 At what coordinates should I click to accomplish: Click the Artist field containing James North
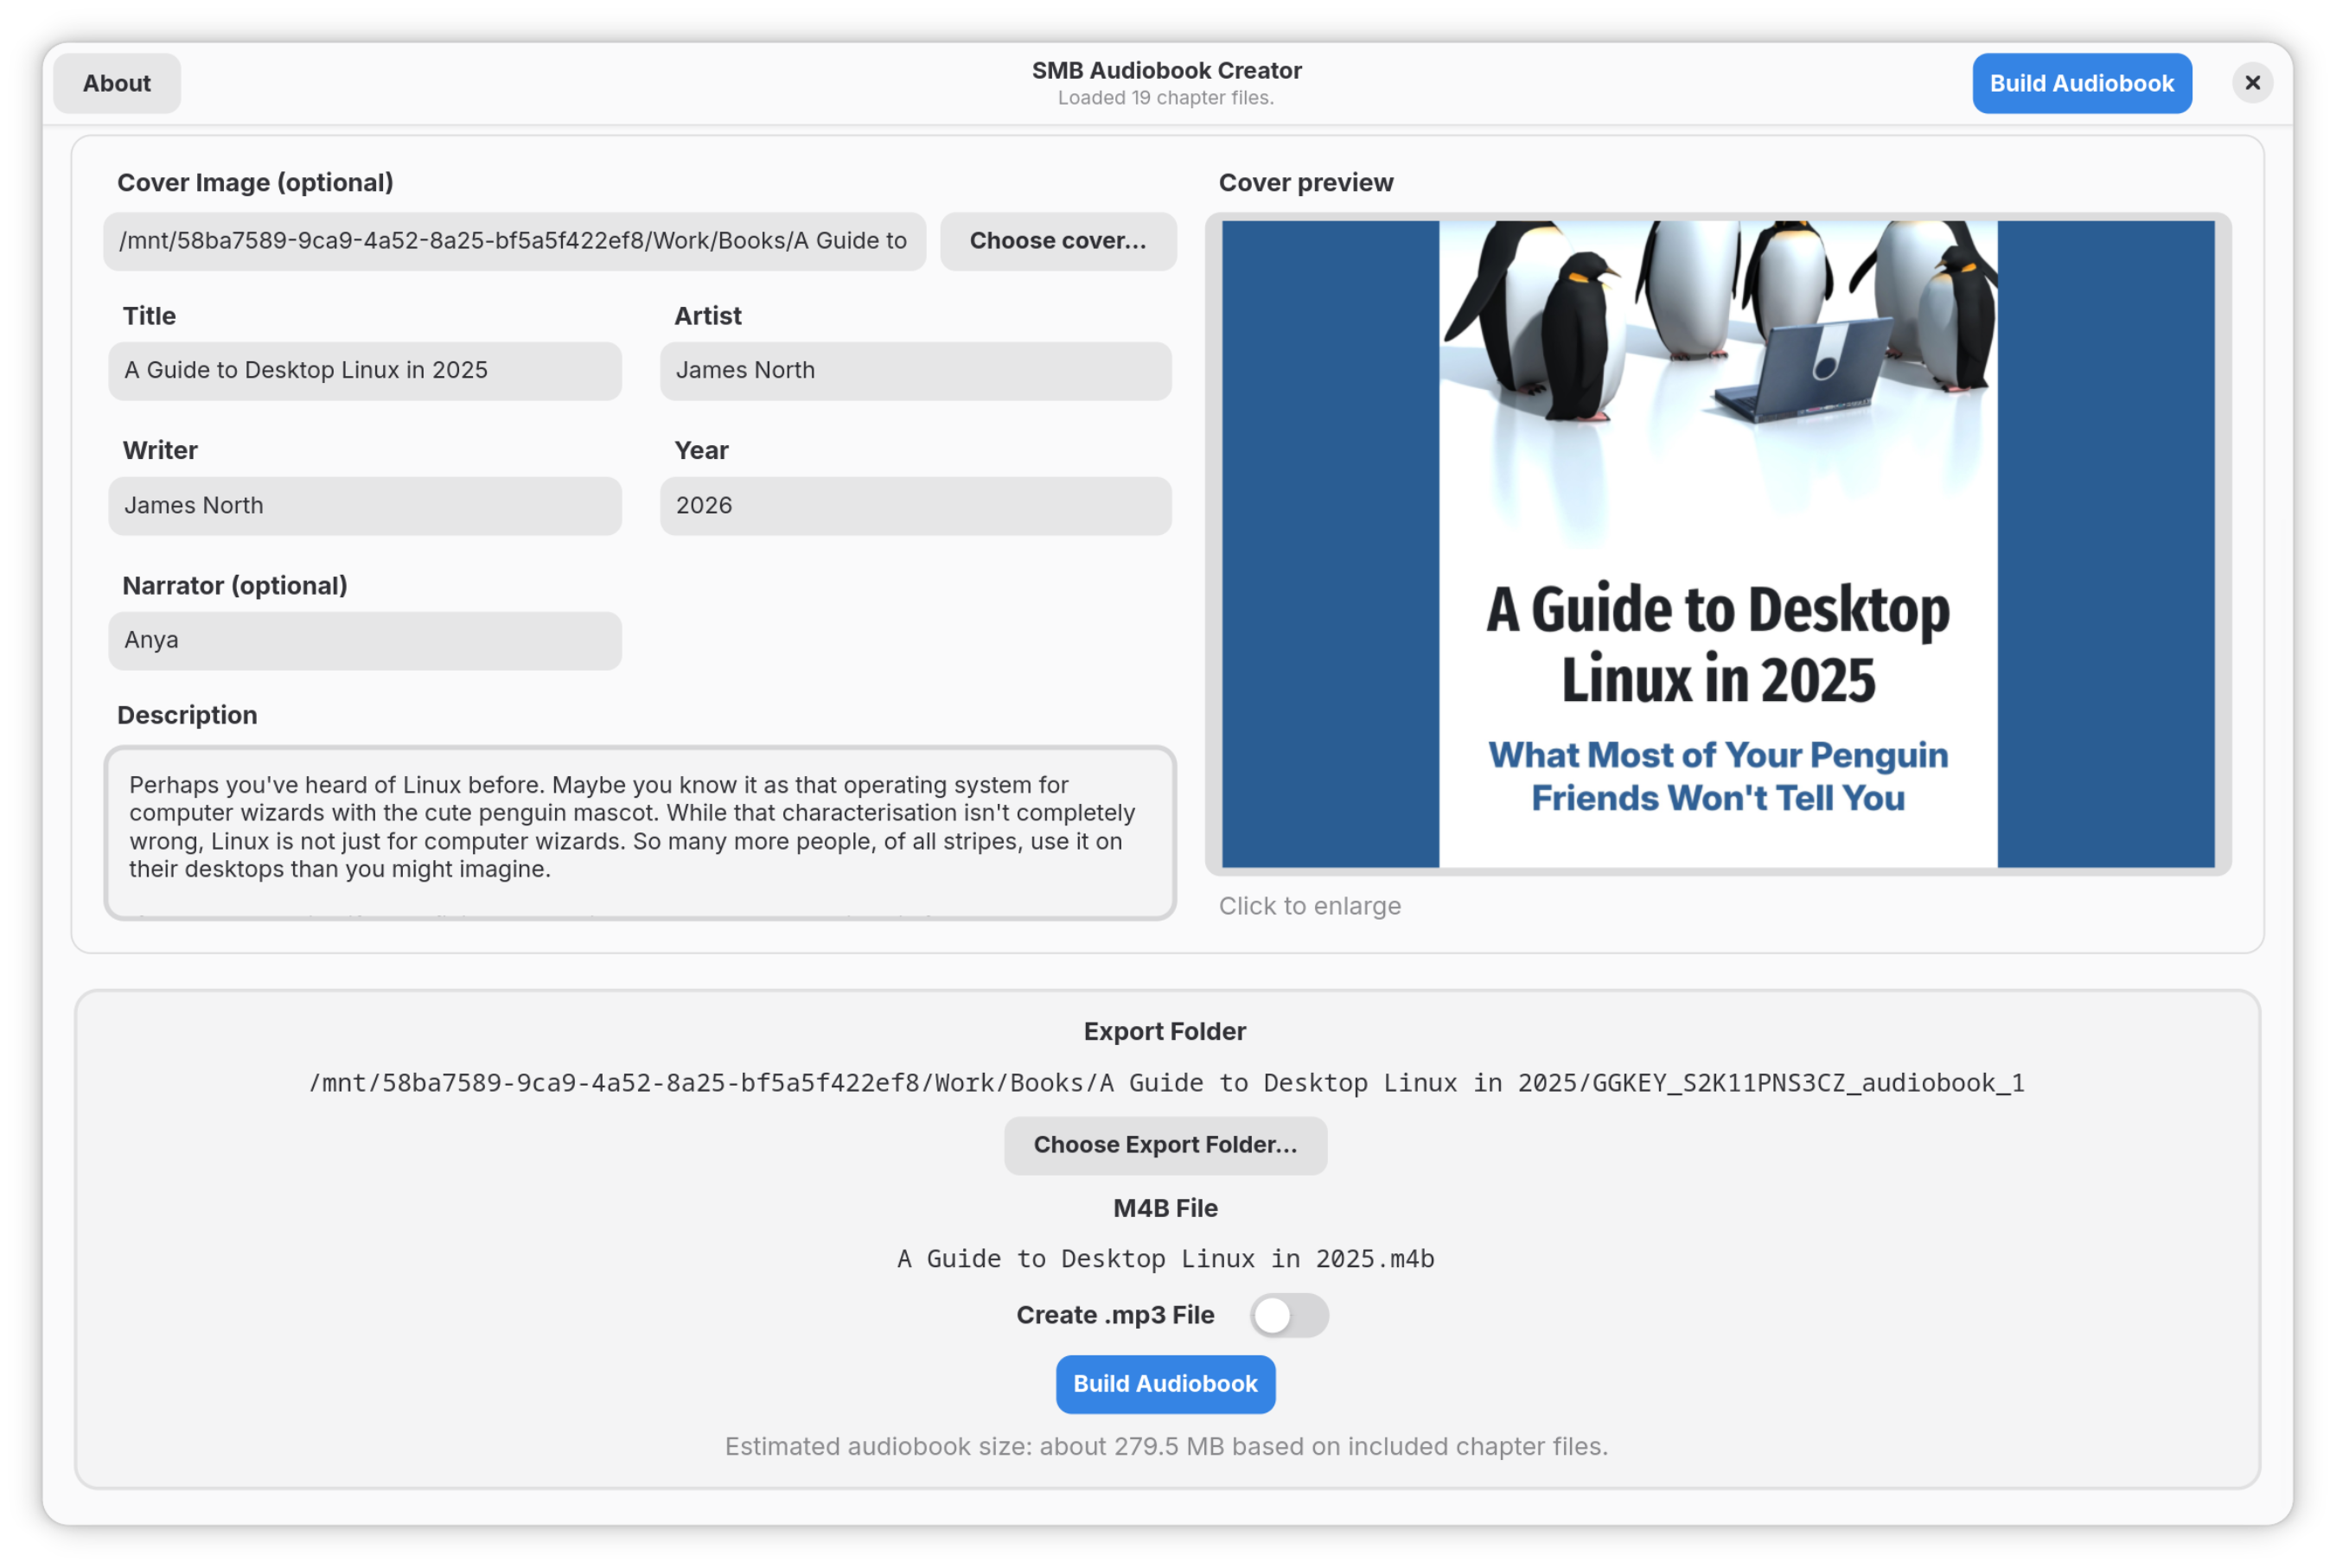coord(915,371)
